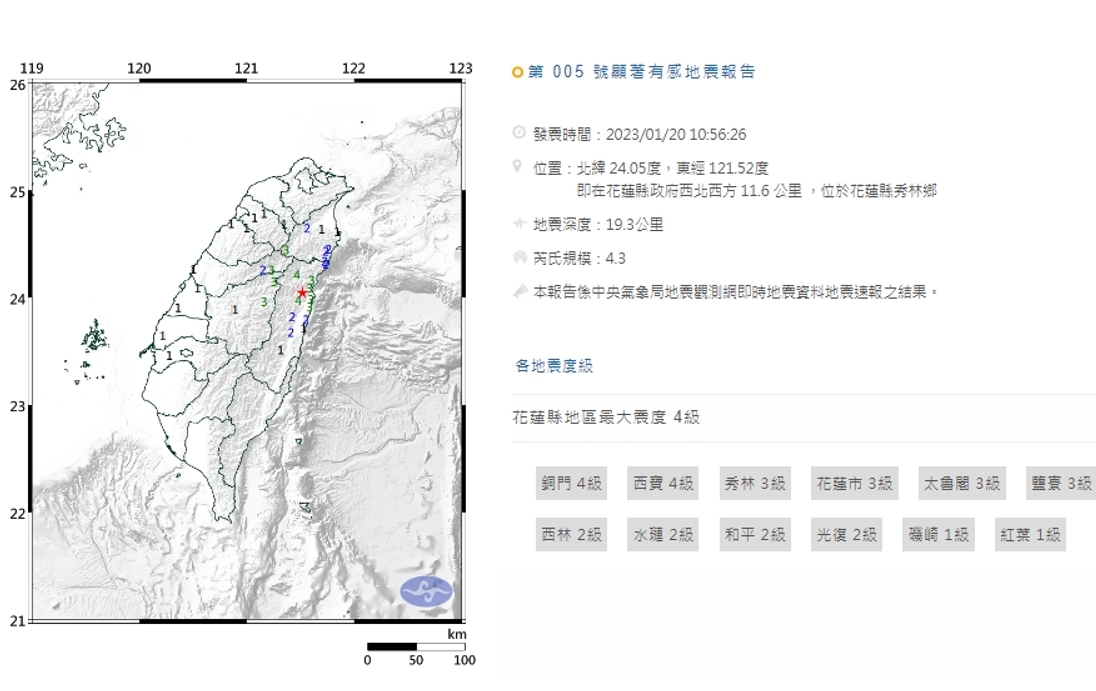The width and height of the screenshot is (1096, 691).
Task: Click the magnitude icon beside 芮氏規模
Action: [x=518, y=258]
